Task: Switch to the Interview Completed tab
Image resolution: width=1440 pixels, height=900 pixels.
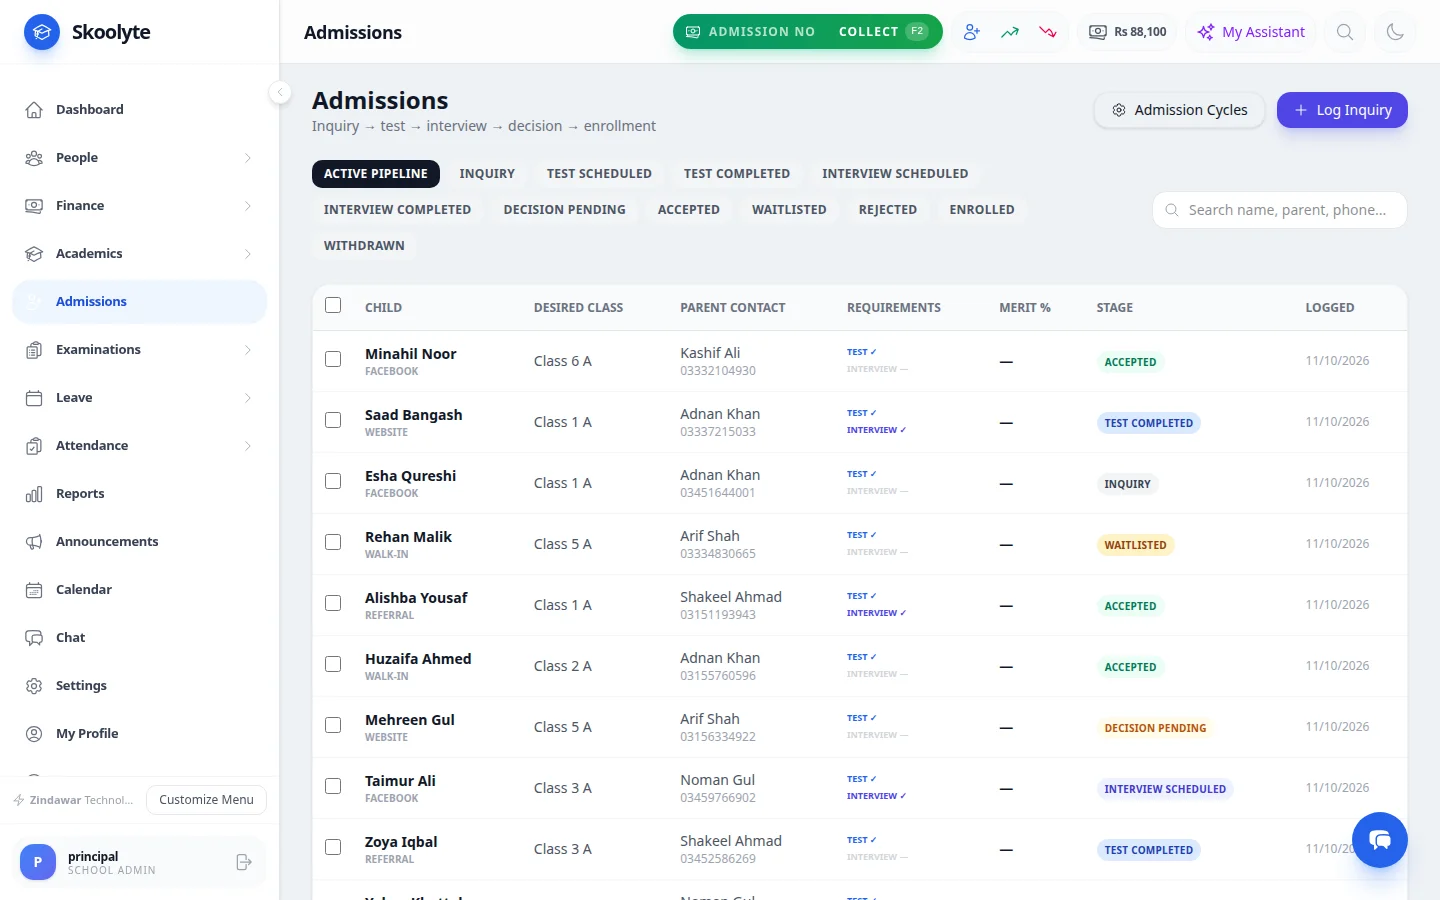Action: coord(397,210)
